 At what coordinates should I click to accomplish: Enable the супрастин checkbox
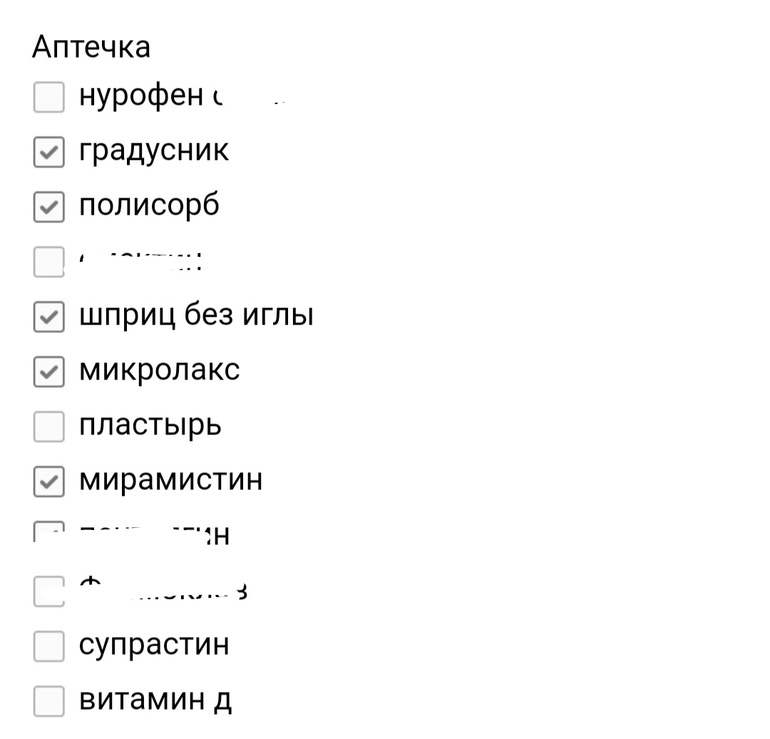click(x=49, y=647)
